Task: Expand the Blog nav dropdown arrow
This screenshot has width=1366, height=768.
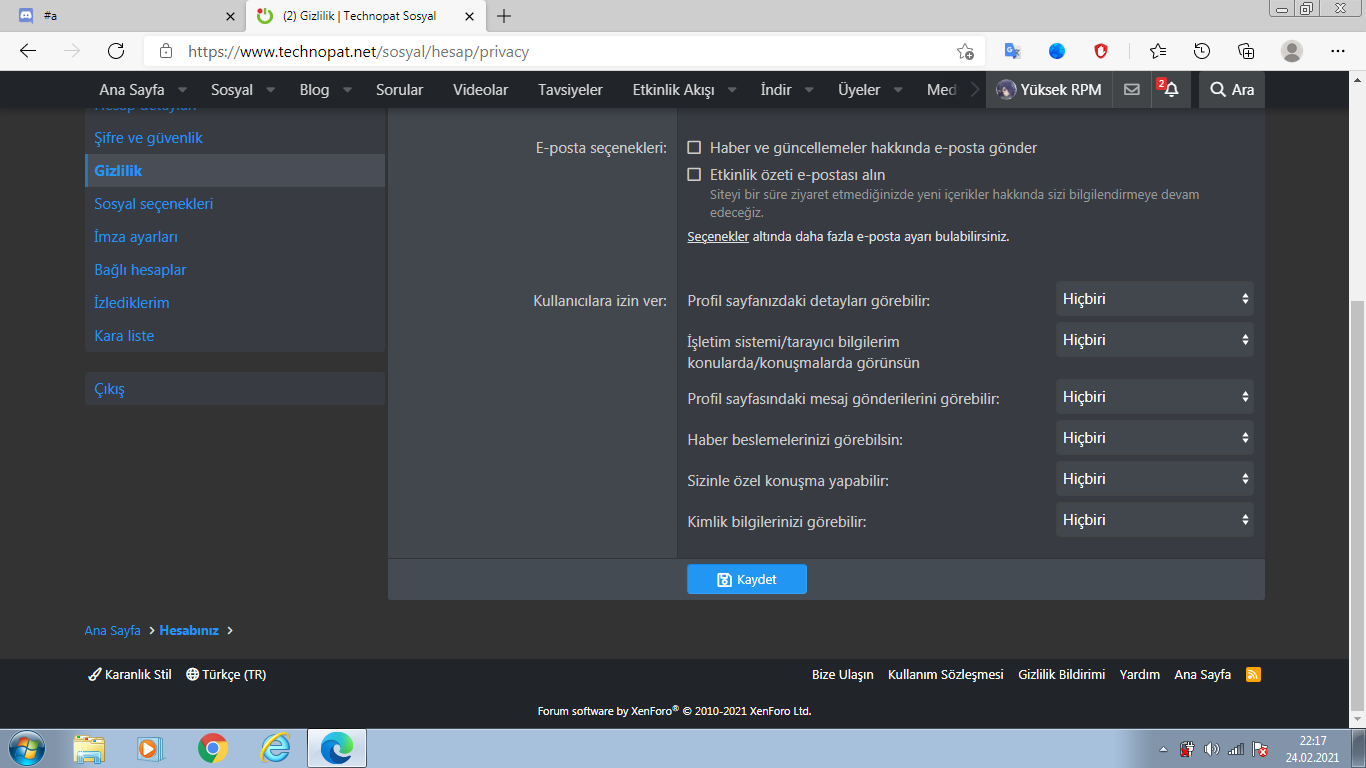Action: 348,90
